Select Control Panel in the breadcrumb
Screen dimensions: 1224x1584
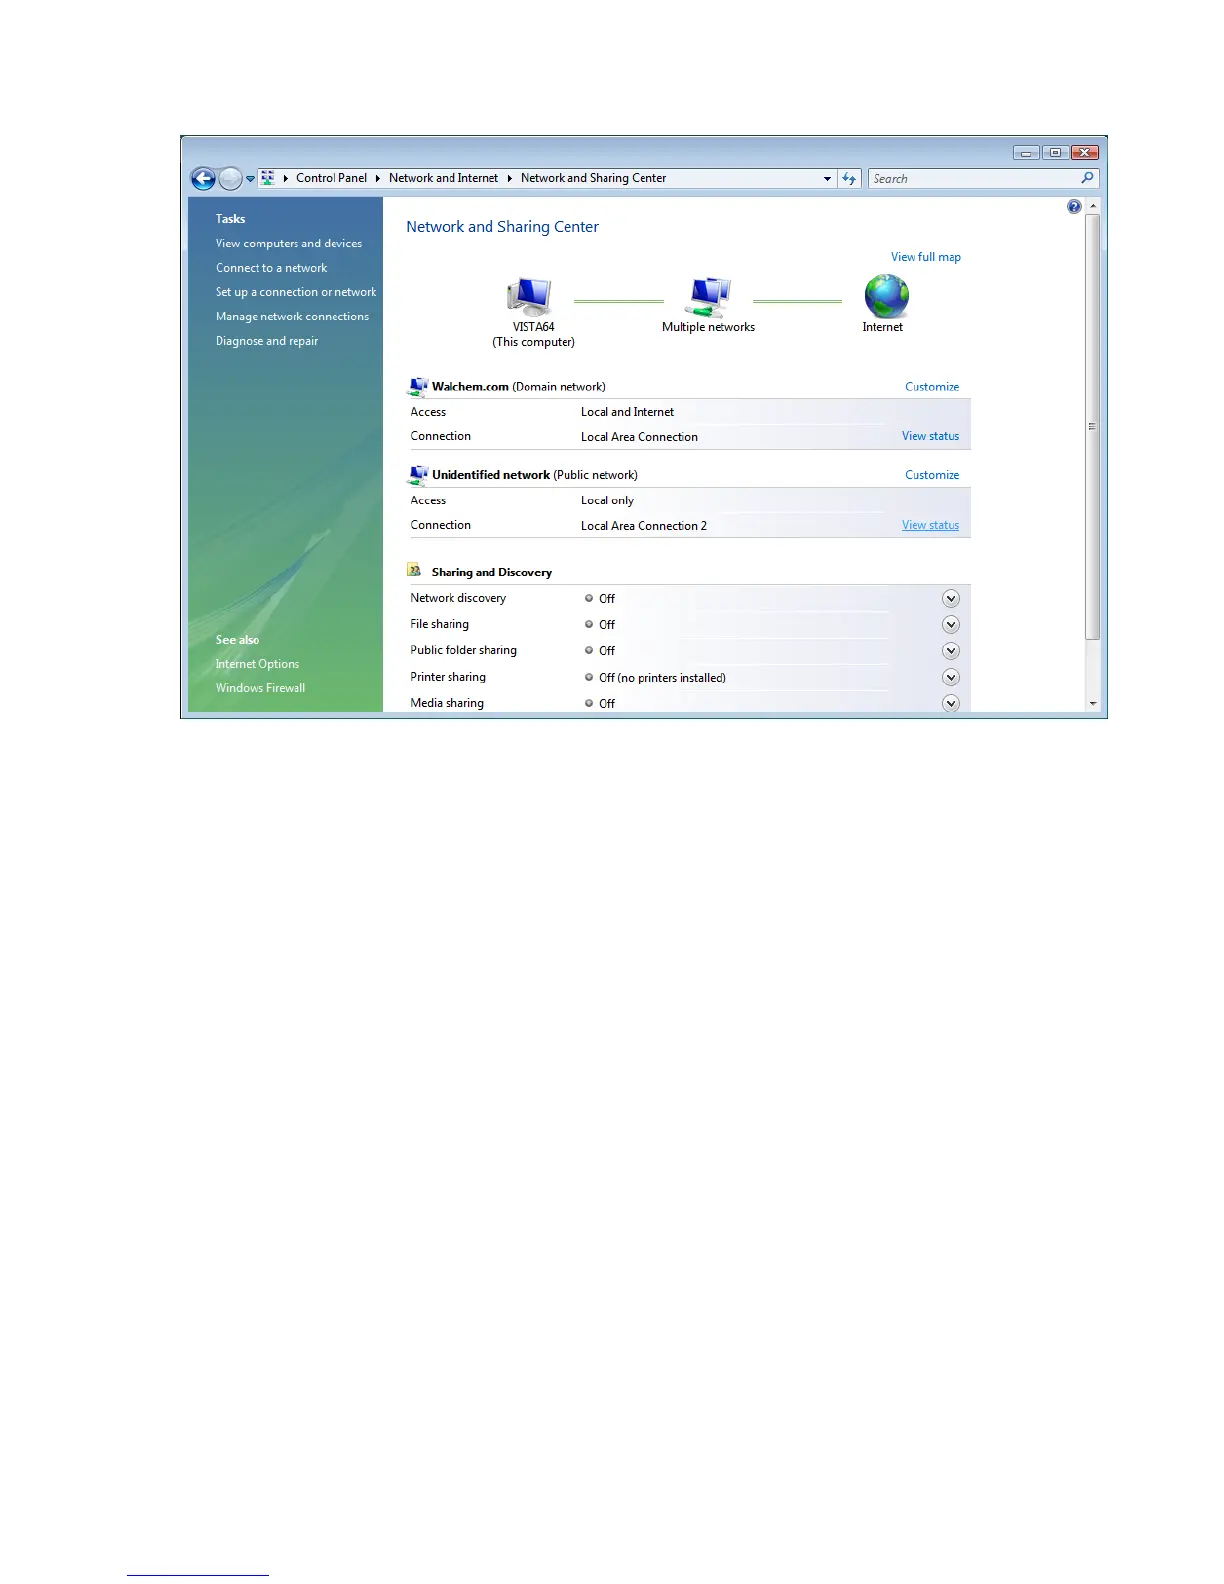[x=331, y=178]
